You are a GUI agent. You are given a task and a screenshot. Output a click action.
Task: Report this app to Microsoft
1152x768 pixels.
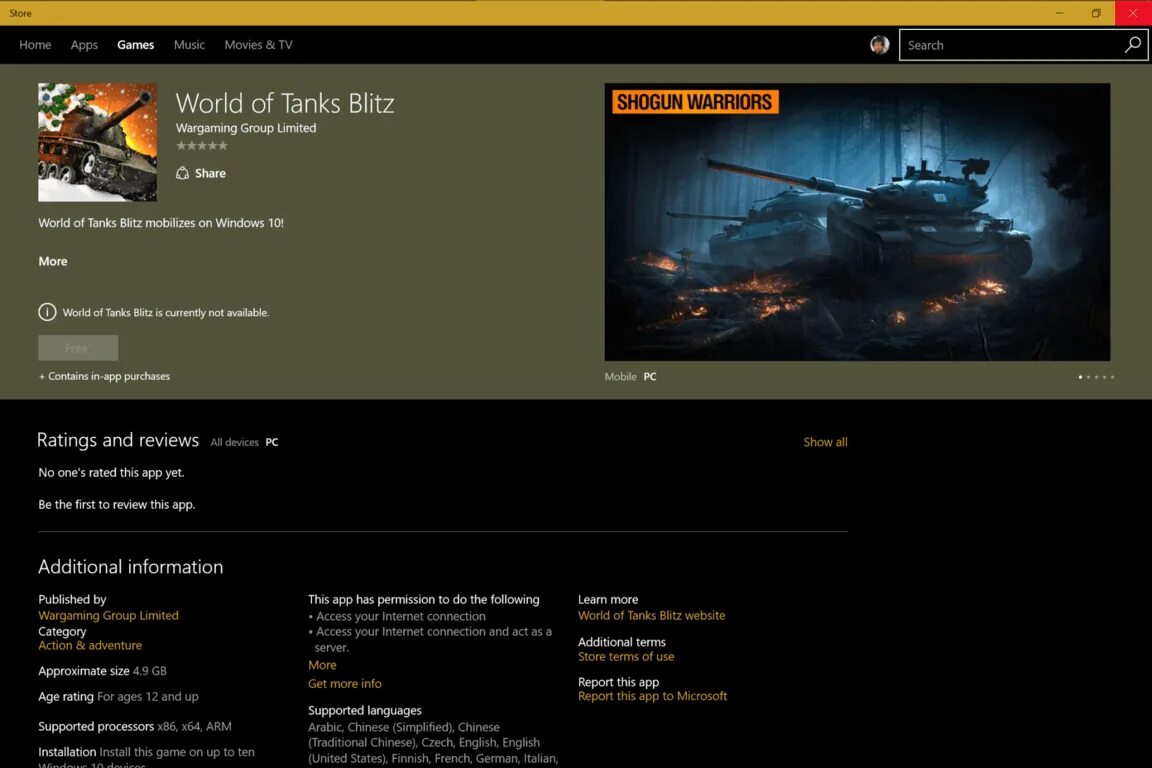coord(652,695)
